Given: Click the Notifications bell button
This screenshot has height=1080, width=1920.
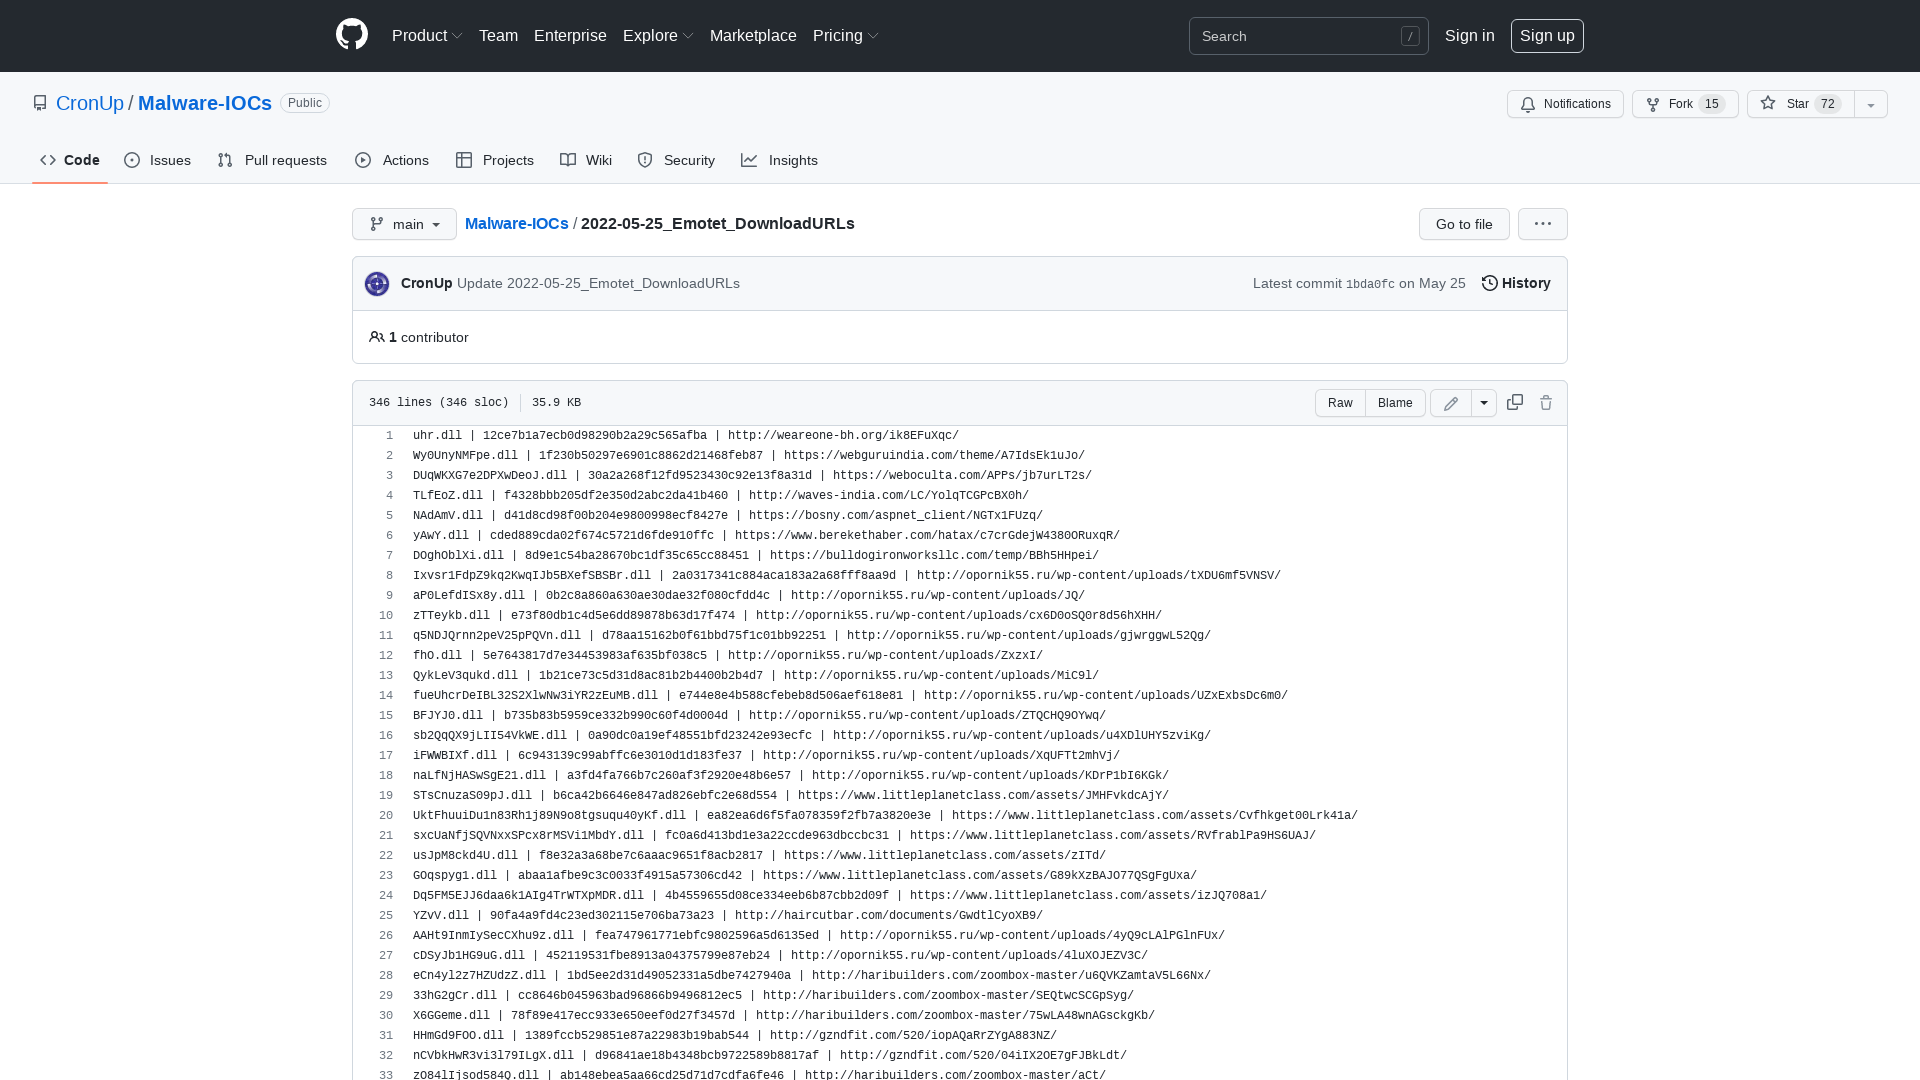Looking at the screenshot, I should click(1565, 104).
